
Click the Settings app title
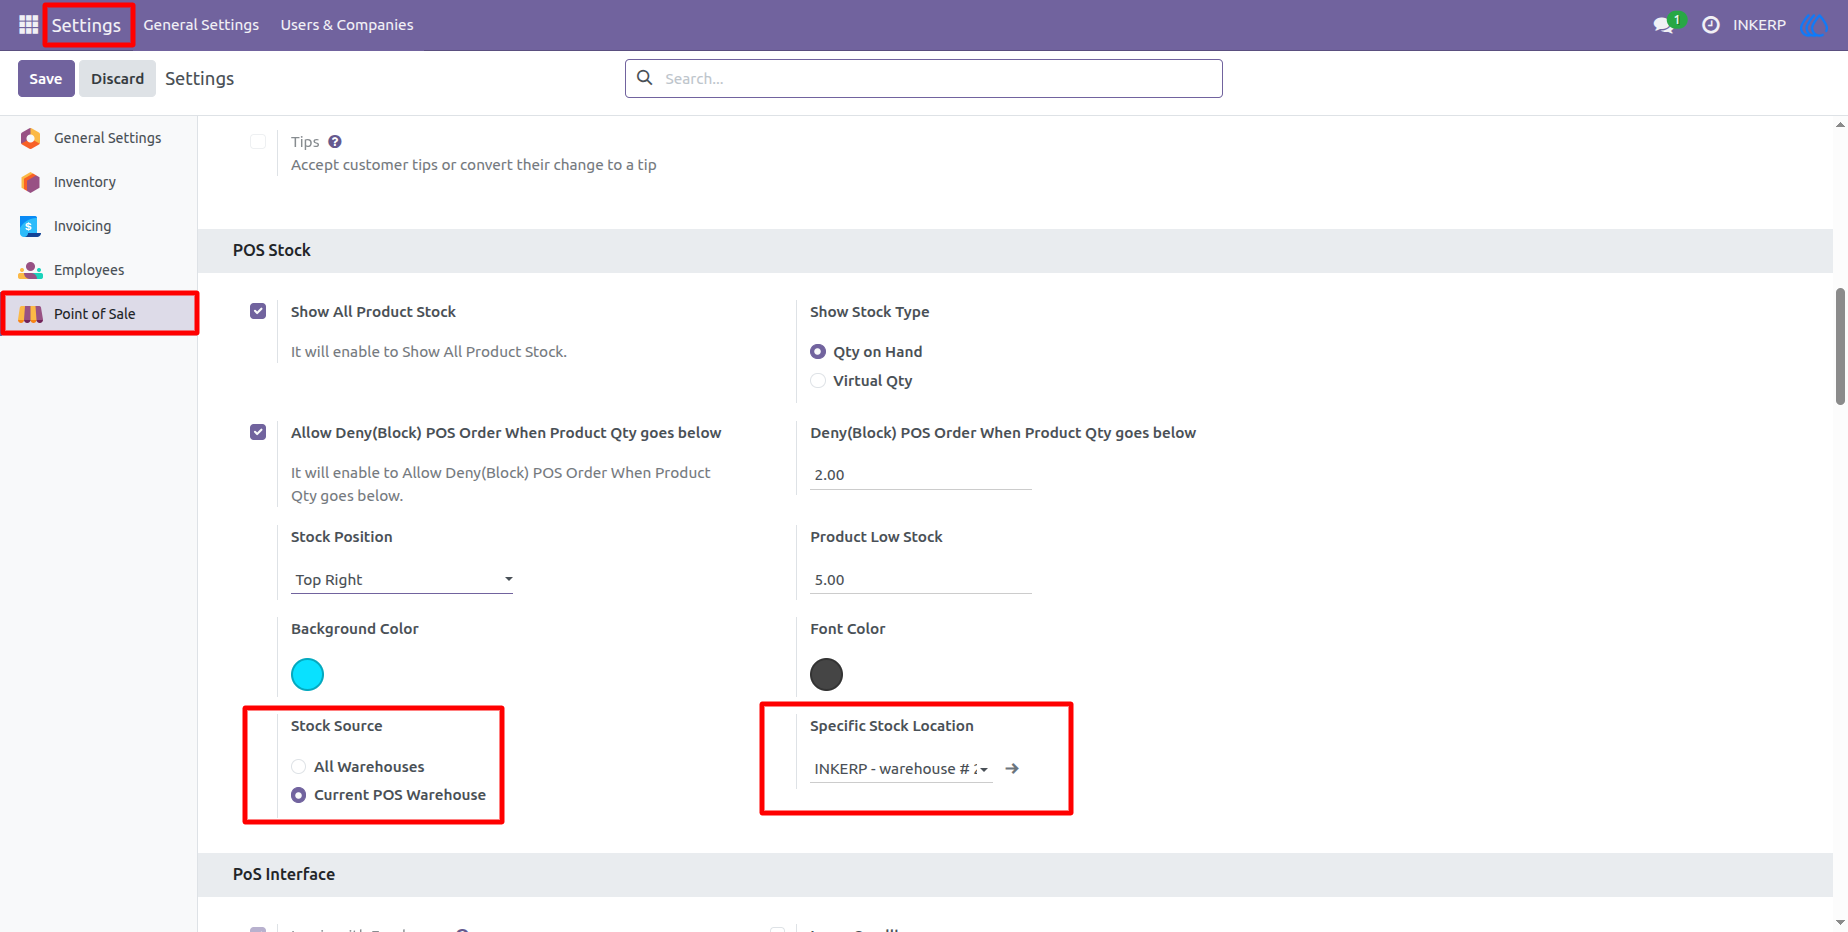(86, 25)
